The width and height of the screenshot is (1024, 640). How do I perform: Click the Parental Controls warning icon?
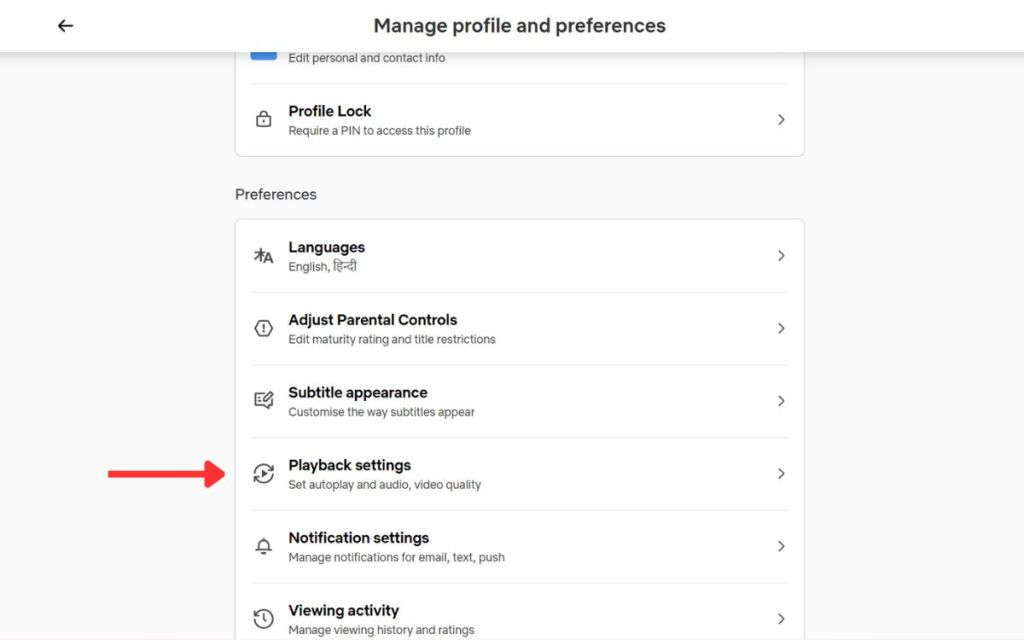264,328
